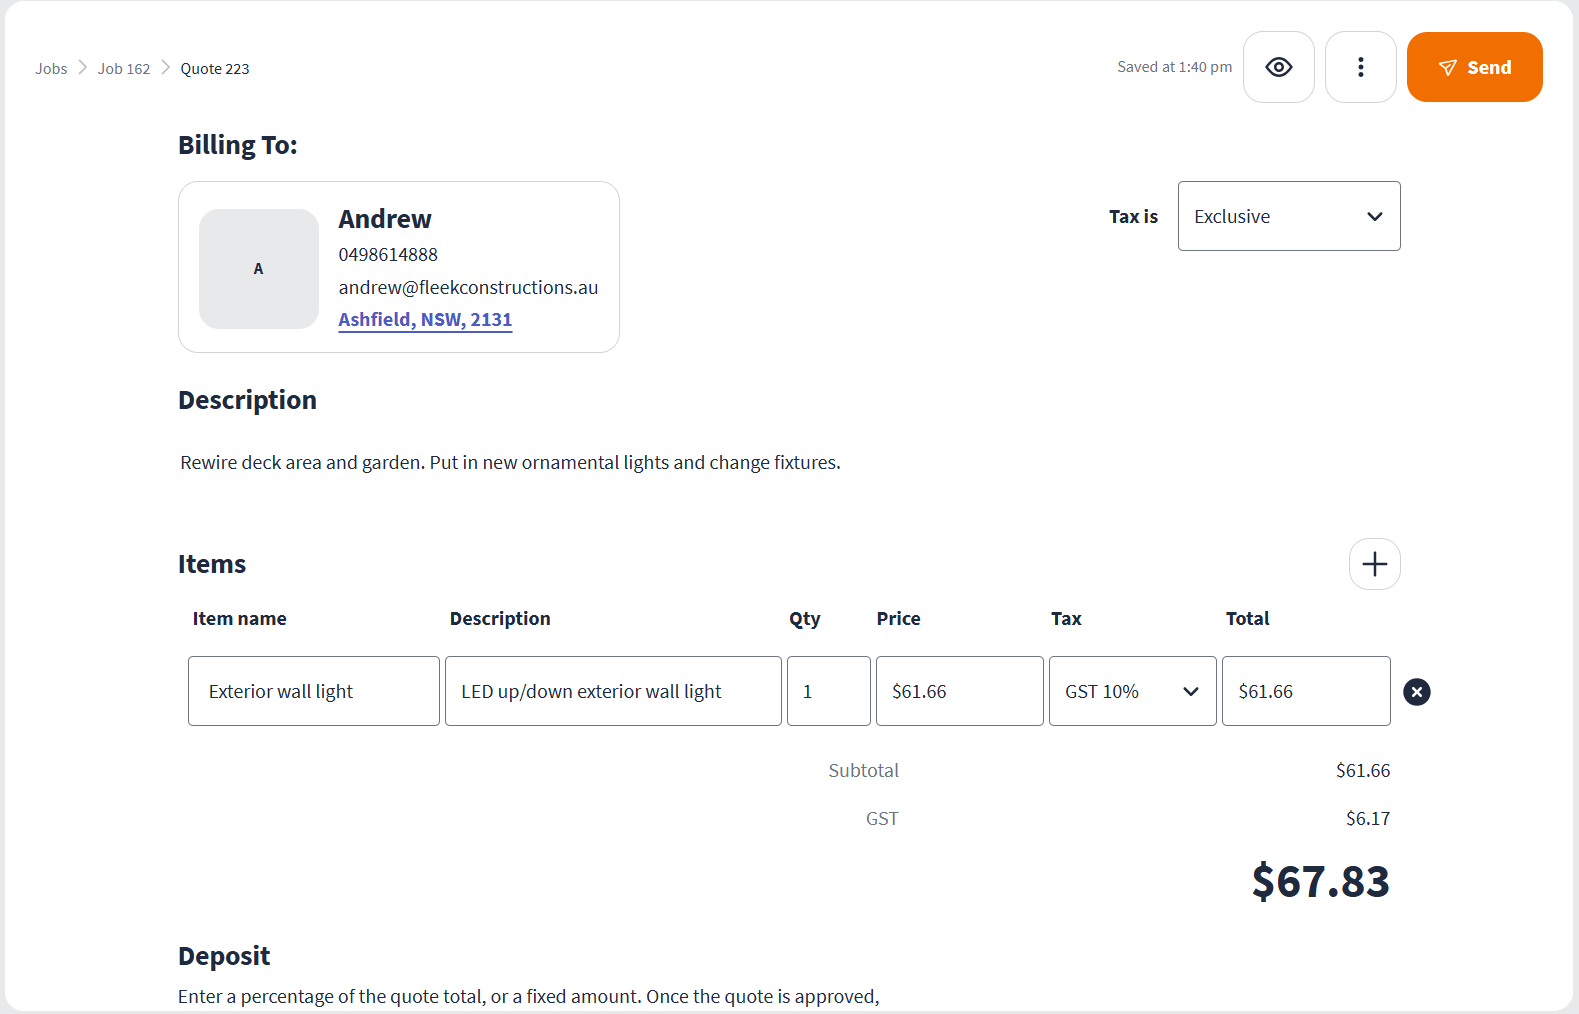The height and width of the screenshot is (1014, 1579).
Task: Remove the Exterior wall light item
Action: click(x=1416, y=692)
